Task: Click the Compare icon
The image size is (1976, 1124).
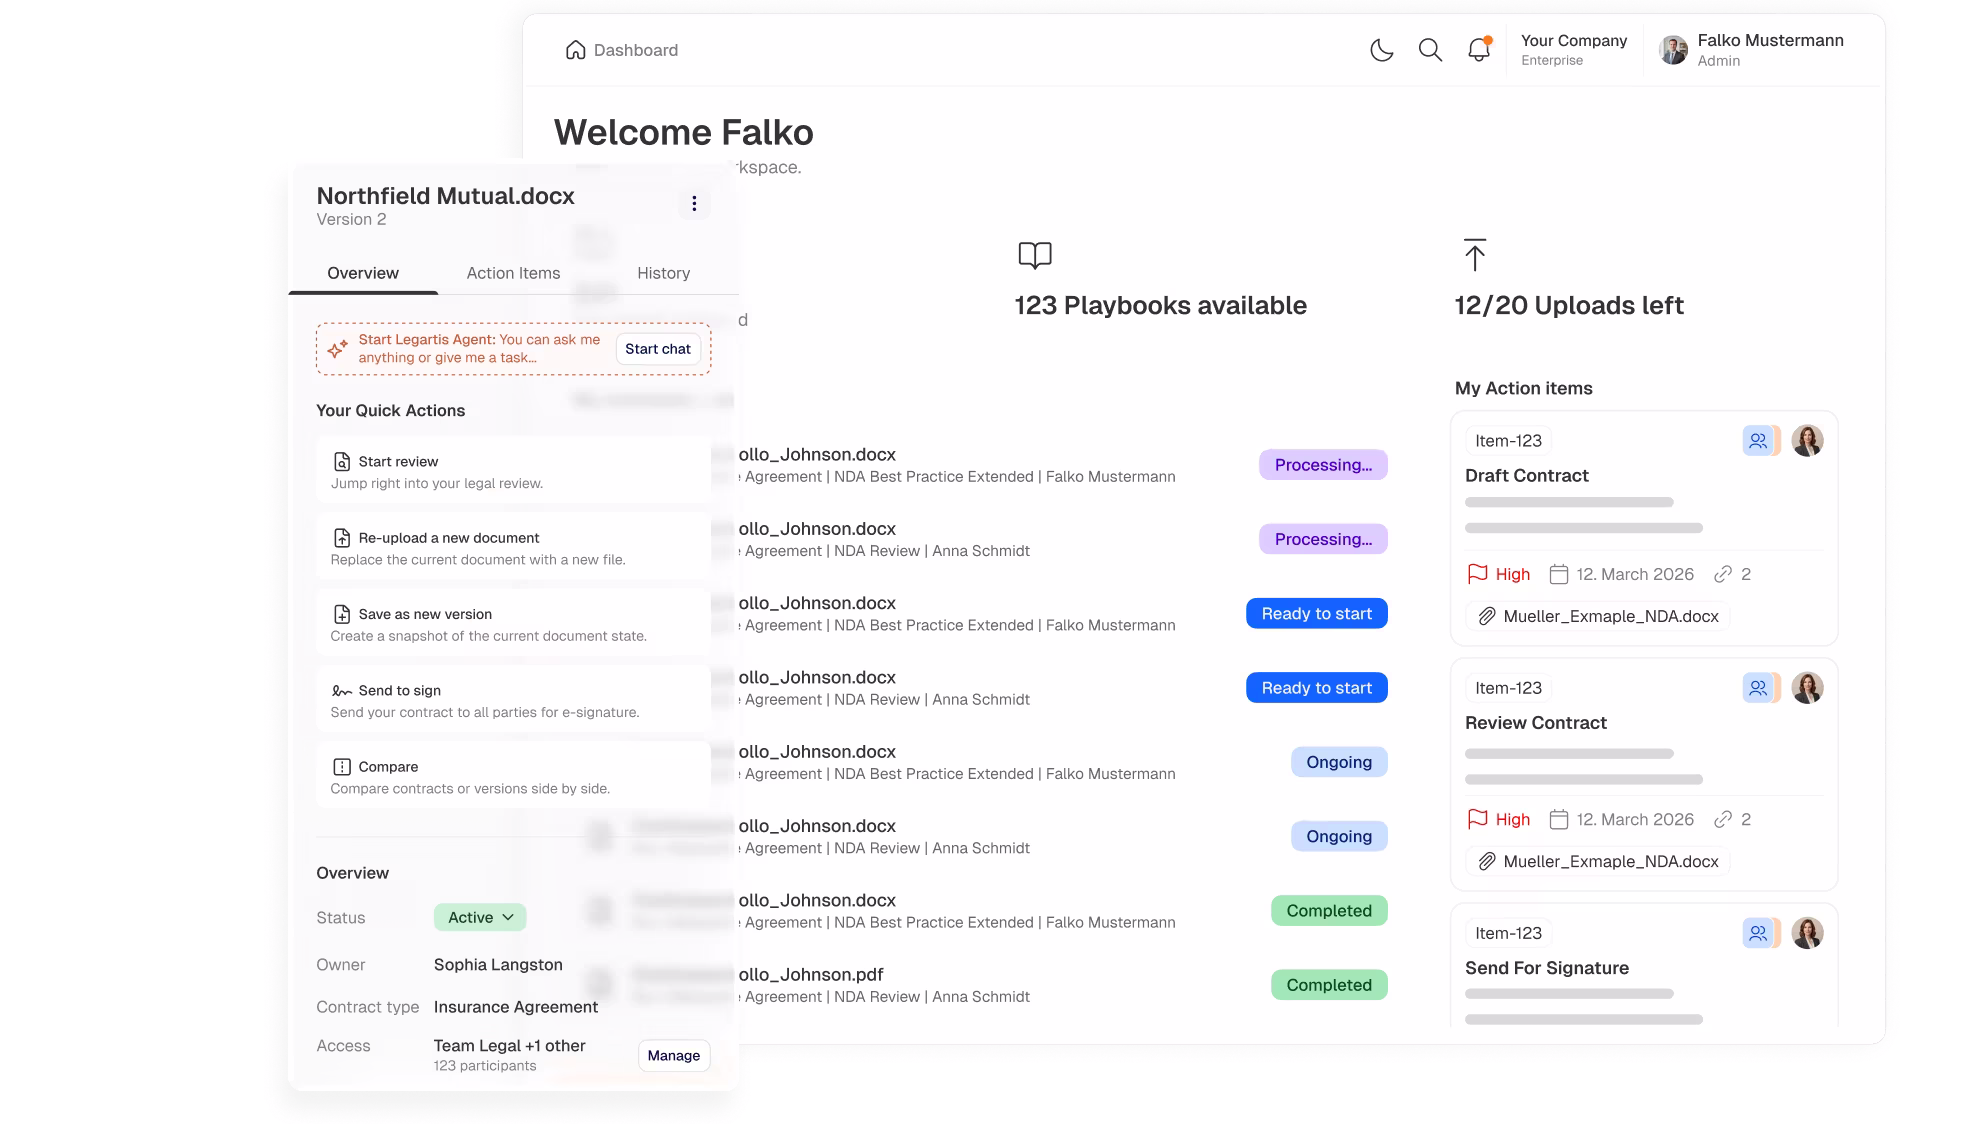Action: [342, 767]
